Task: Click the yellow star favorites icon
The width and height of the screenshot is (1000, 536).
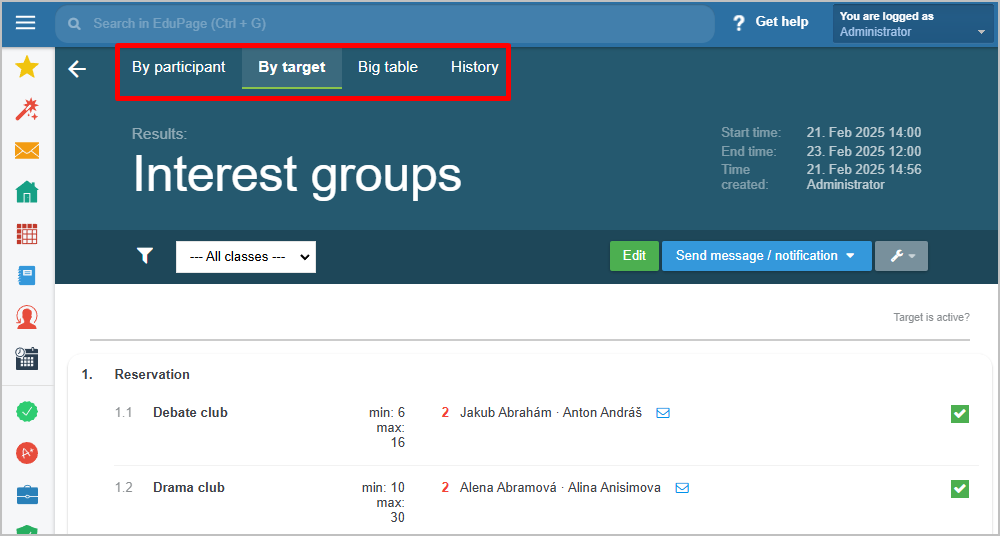Action: [x=27, y=68]
